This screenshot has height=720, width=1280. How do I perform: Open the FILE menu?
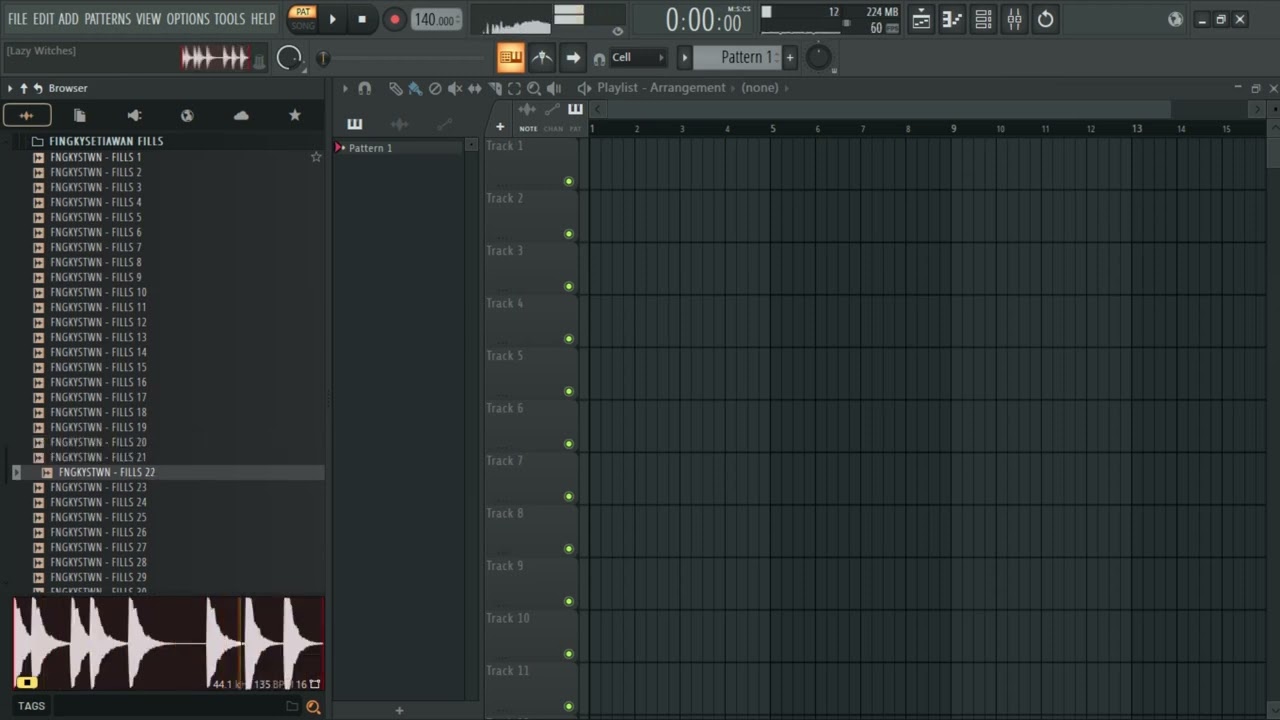[x=17, y=19]
